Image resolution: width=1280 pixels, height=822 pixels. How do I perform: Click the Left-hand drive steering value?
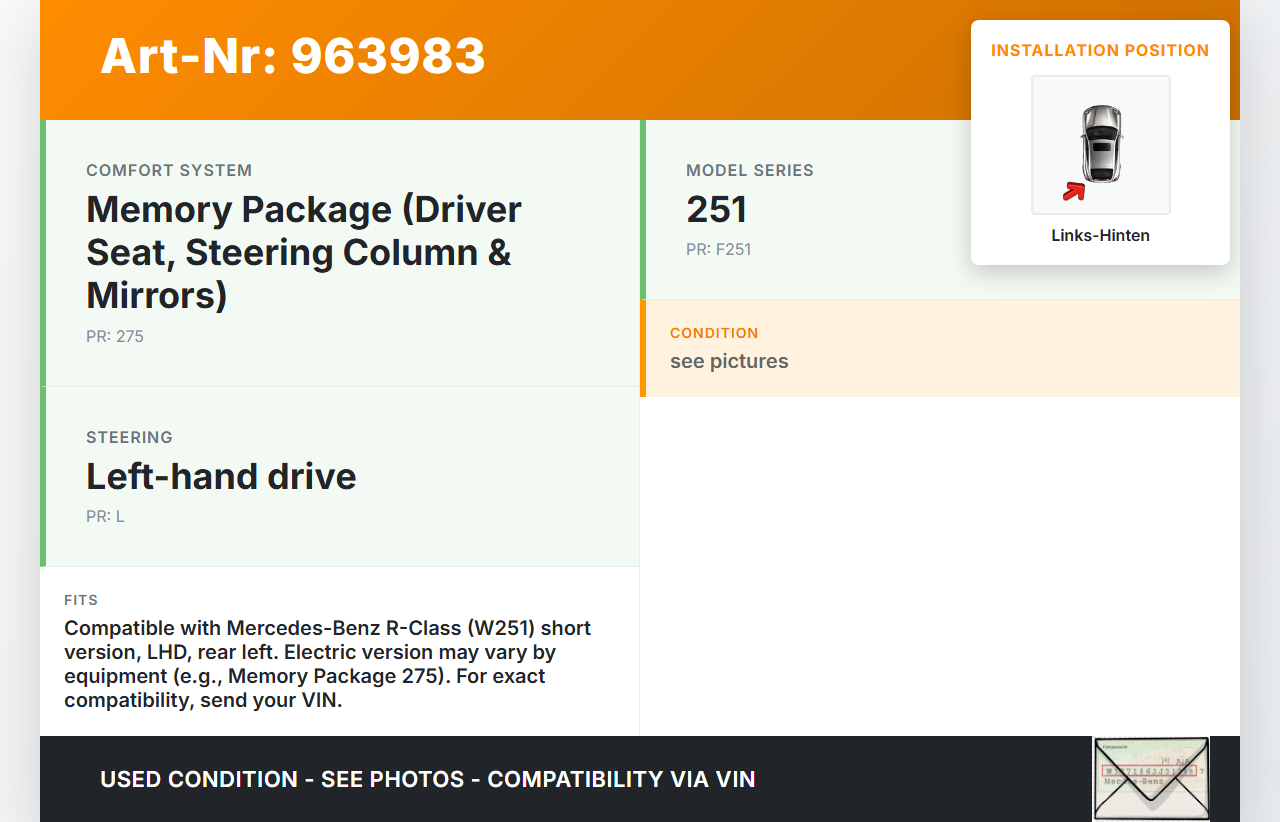[x=221, y=476]
